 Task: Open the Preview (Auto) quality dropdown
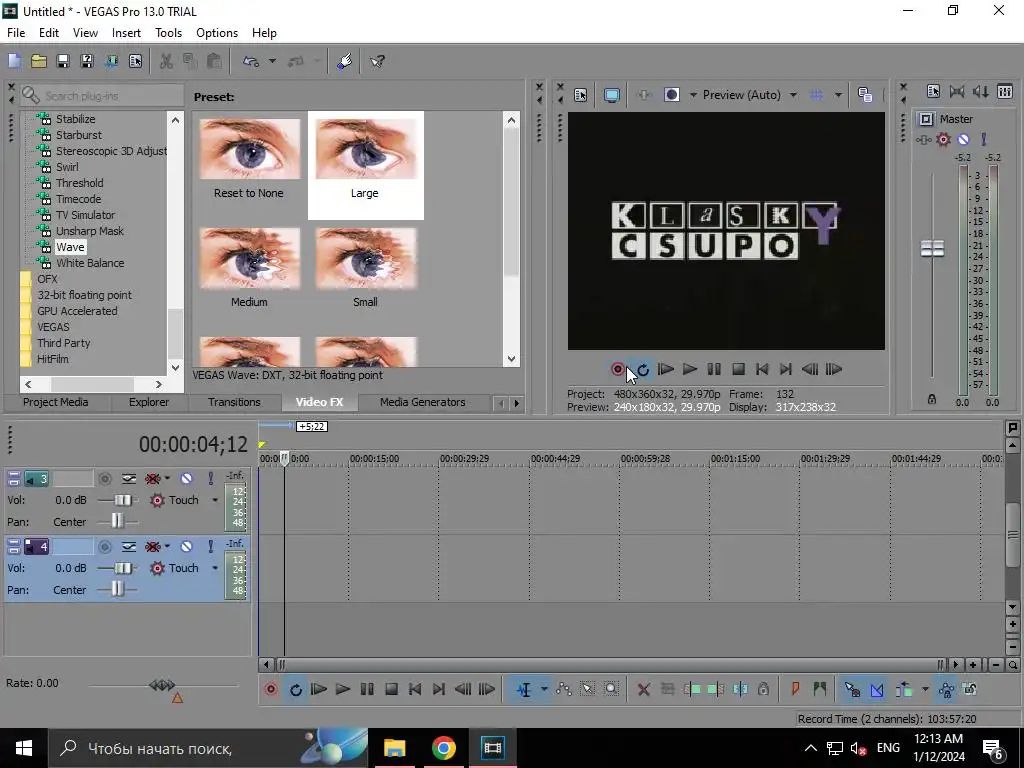point(793,95)
